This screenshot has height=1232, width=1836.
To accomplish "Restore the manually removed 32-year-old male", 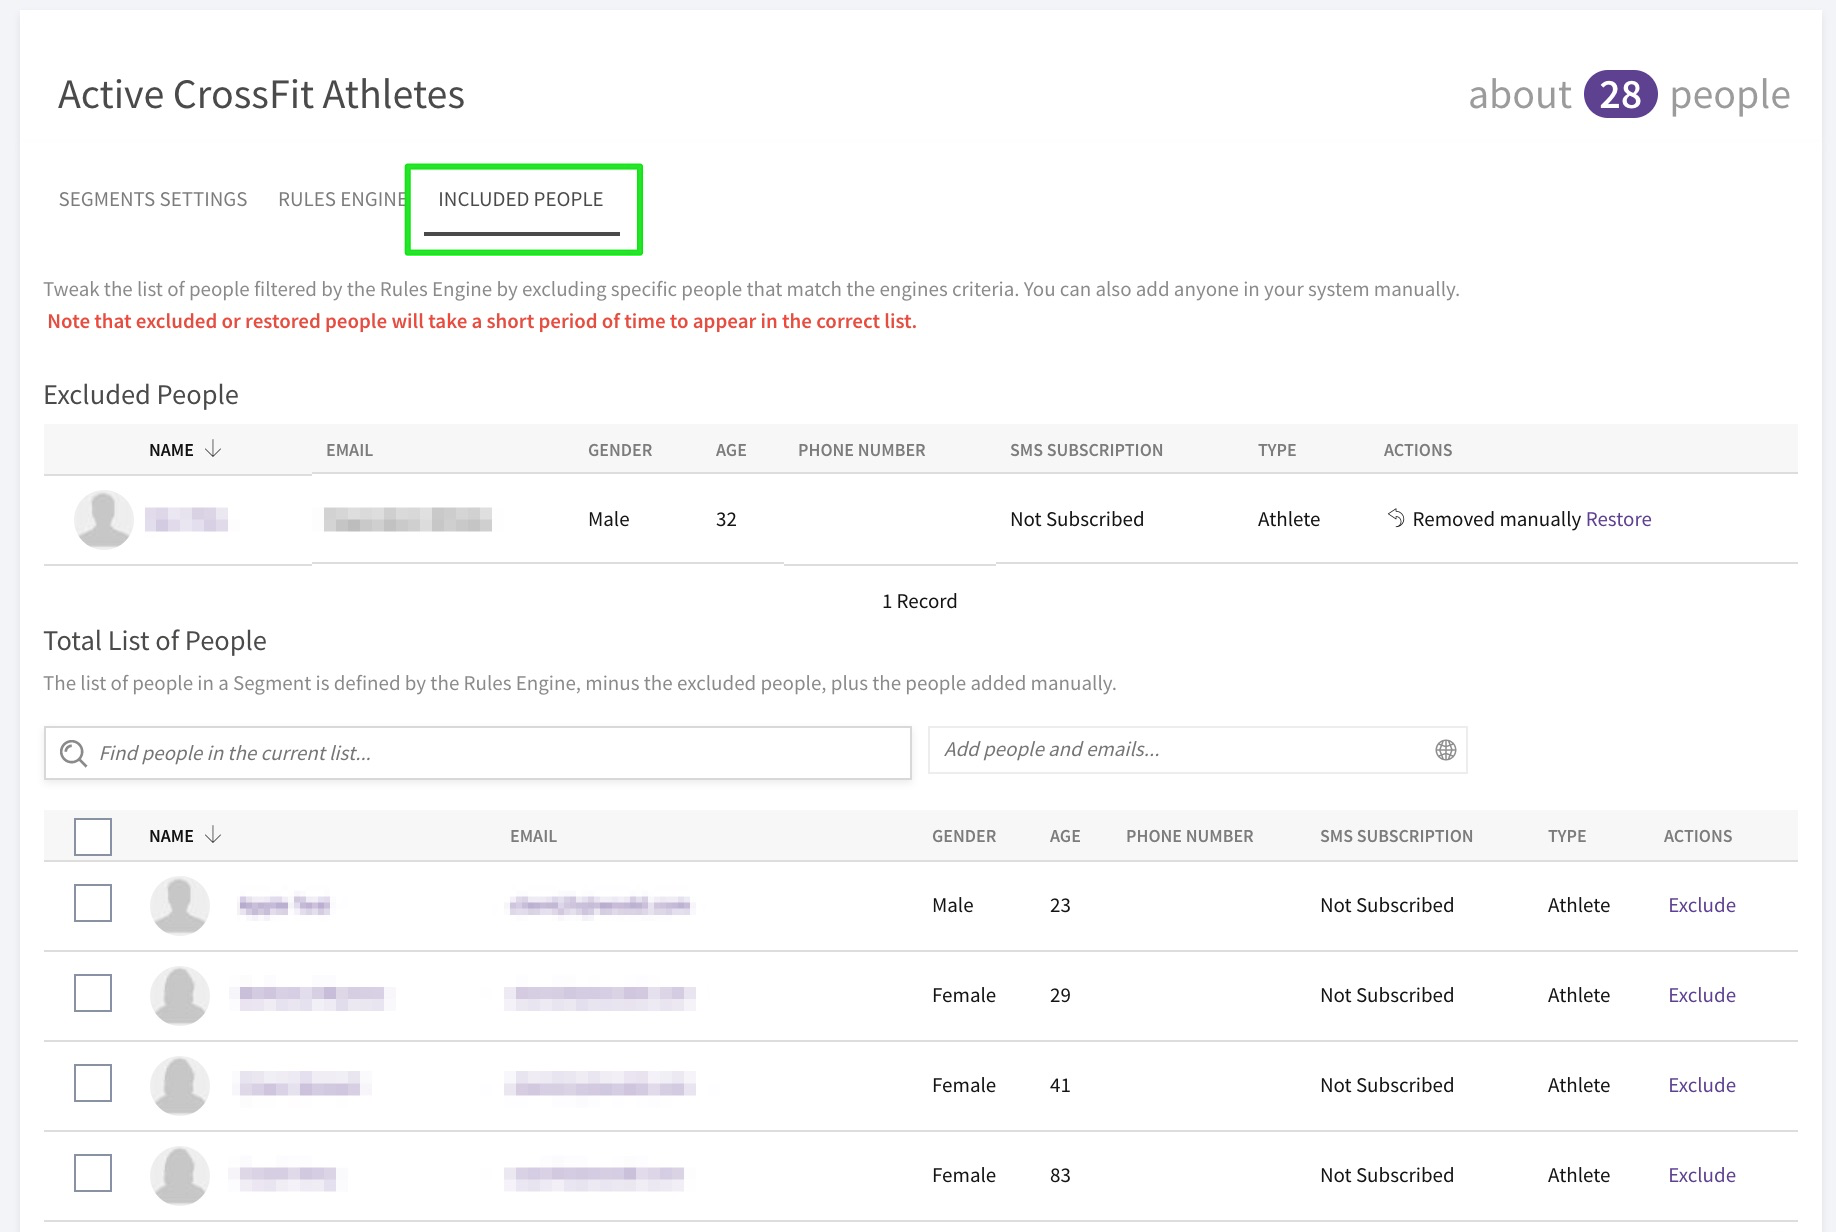I will click(1618, 519).
